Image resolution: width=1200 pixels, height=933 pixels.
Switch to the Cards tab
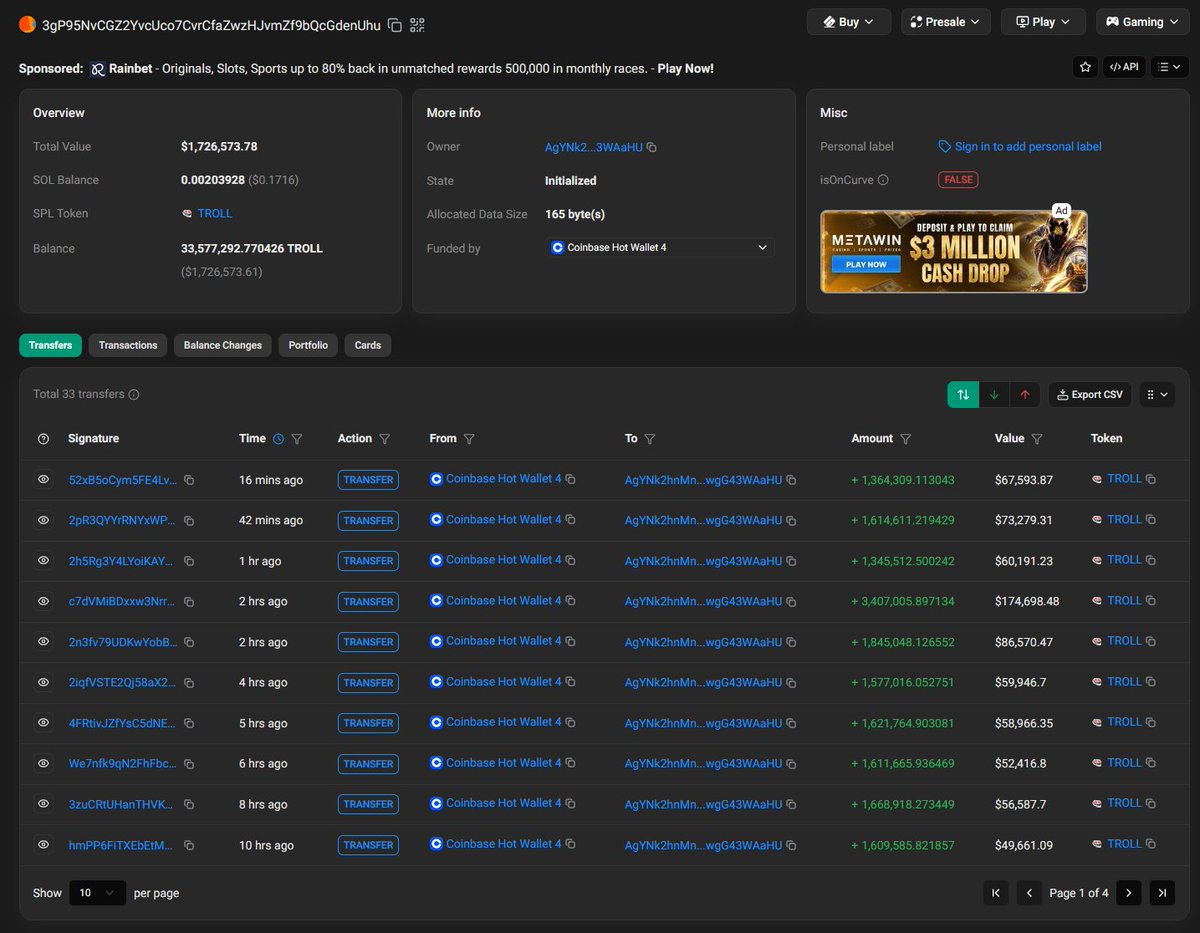click(368, 345)
